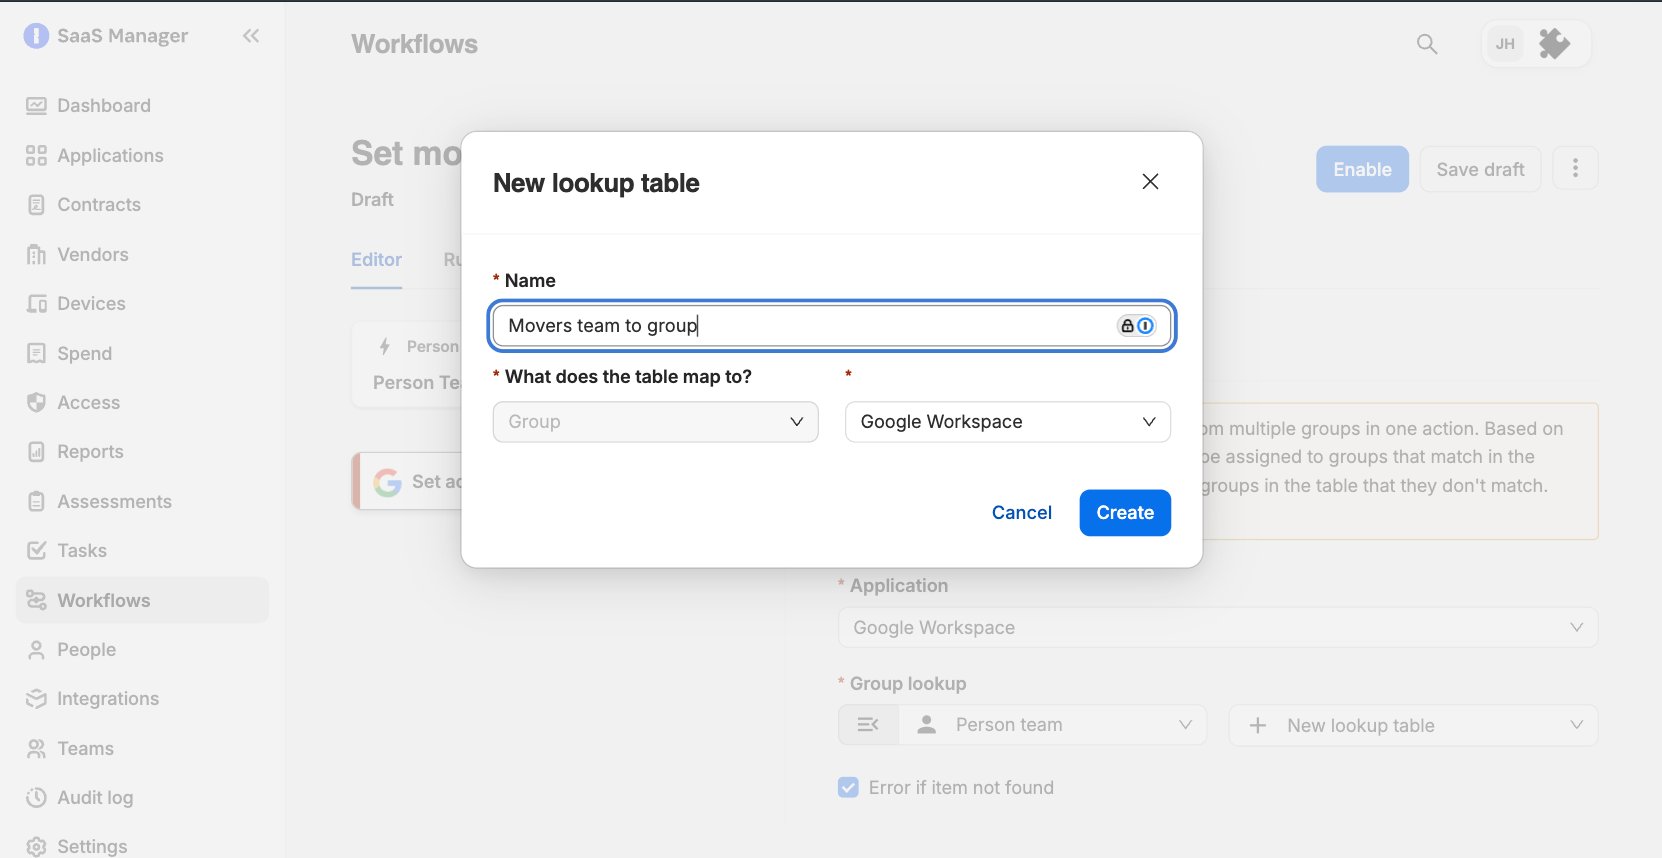This screenshot has height=858, width=1662.
Task: Close the New lookup table dialog
Action: tap(1150, 181)
